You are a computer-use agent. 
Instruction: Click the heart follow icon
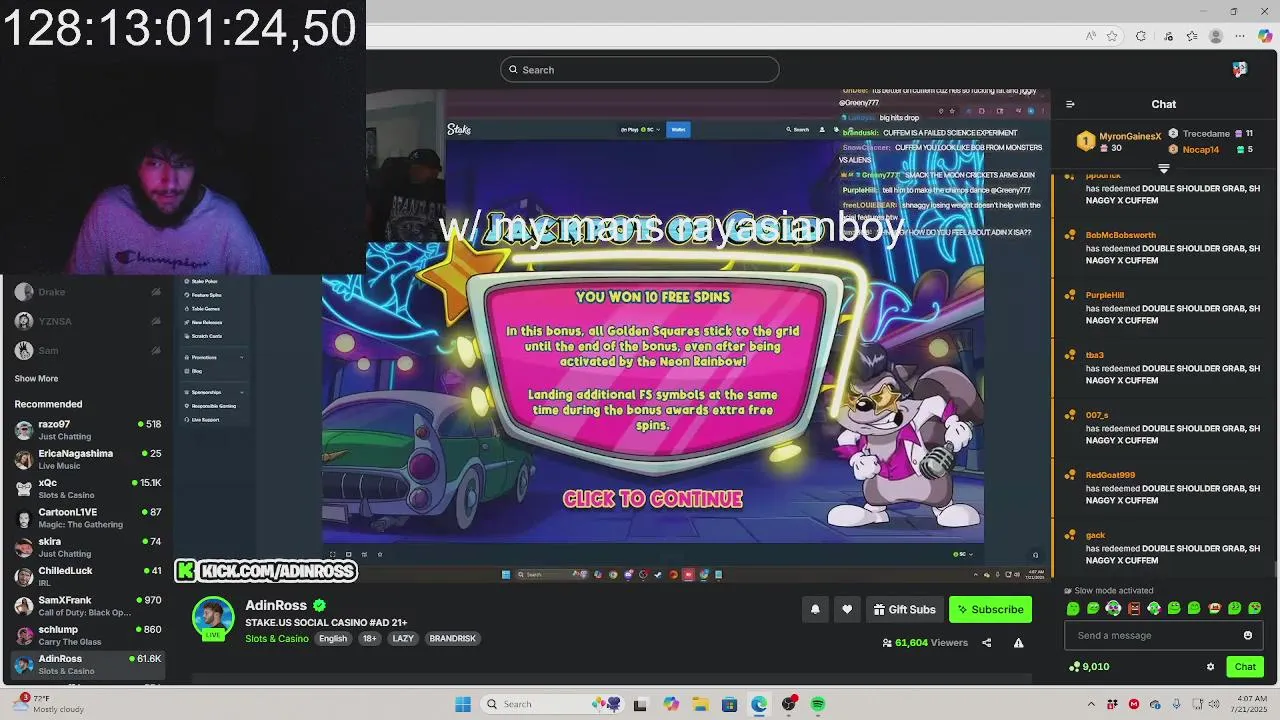point(847,609)
